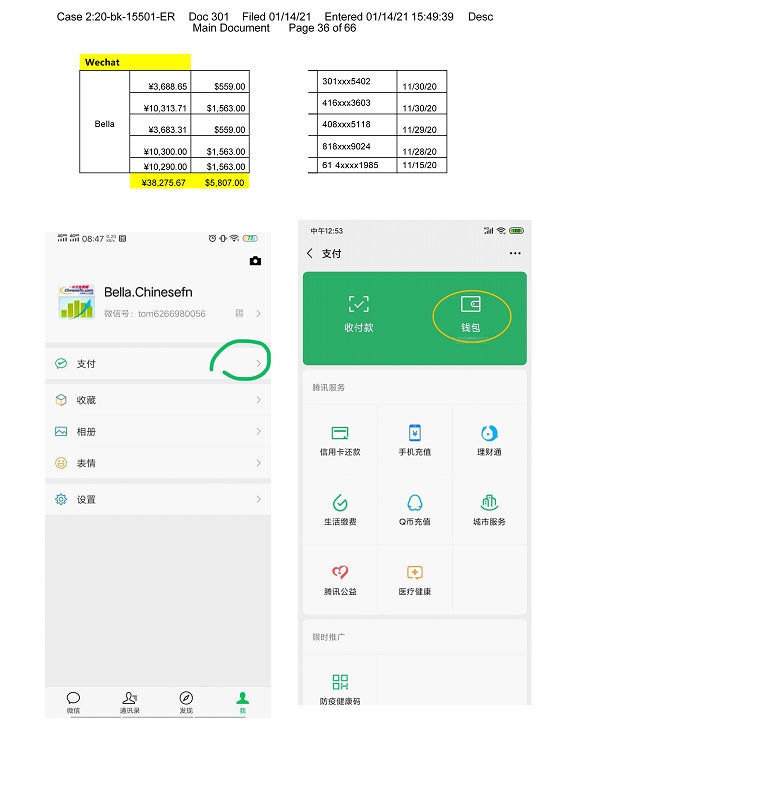Click the Bella.Chinesefn name text
Screen dimensions: 778x800
click(x=148, y=292)
